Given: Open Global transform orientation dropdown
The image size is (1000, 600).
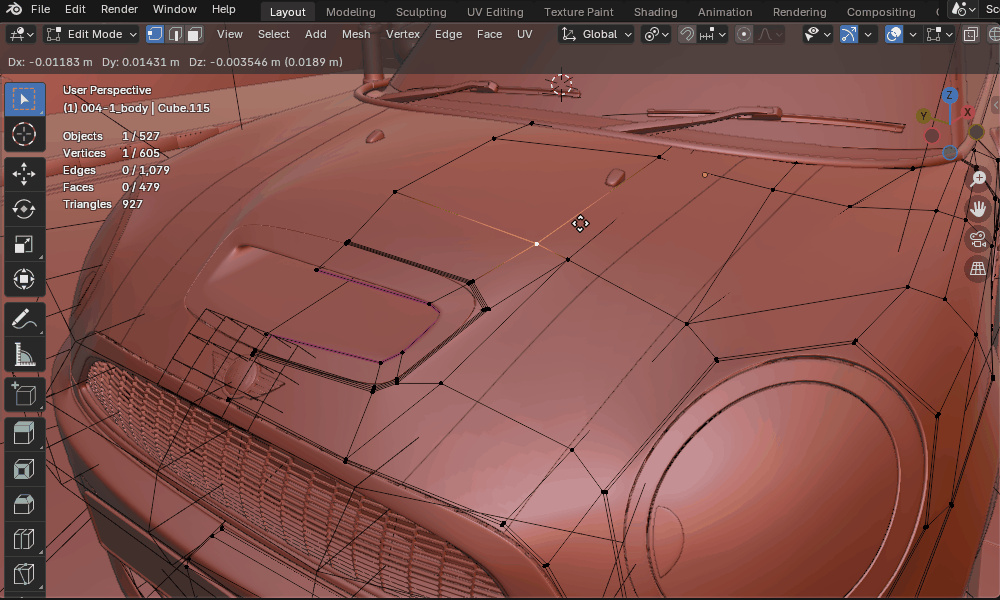Looking at the screenshot, I should pyautogui.click(x=596, y=34).
